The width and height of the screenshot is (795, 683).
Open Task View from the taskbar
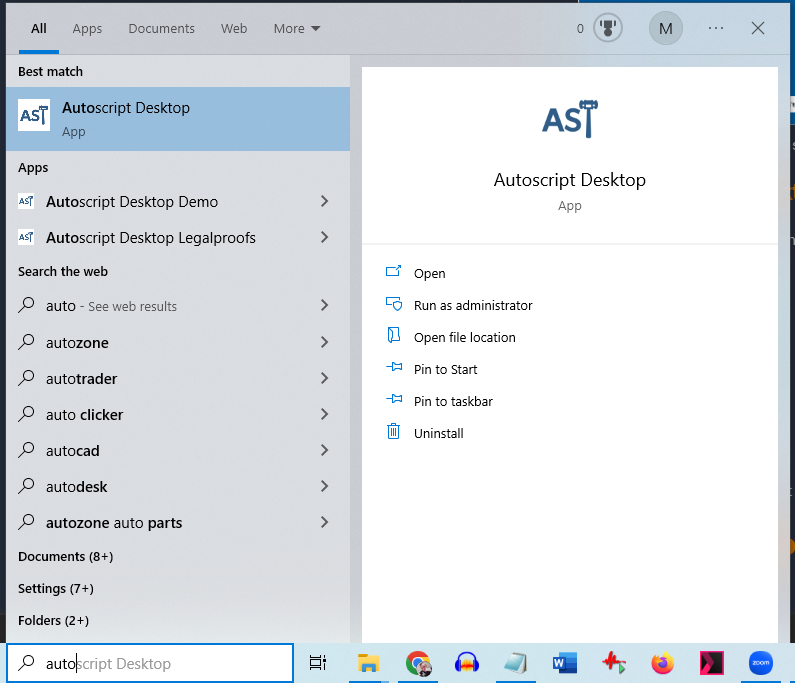[318, 663]
